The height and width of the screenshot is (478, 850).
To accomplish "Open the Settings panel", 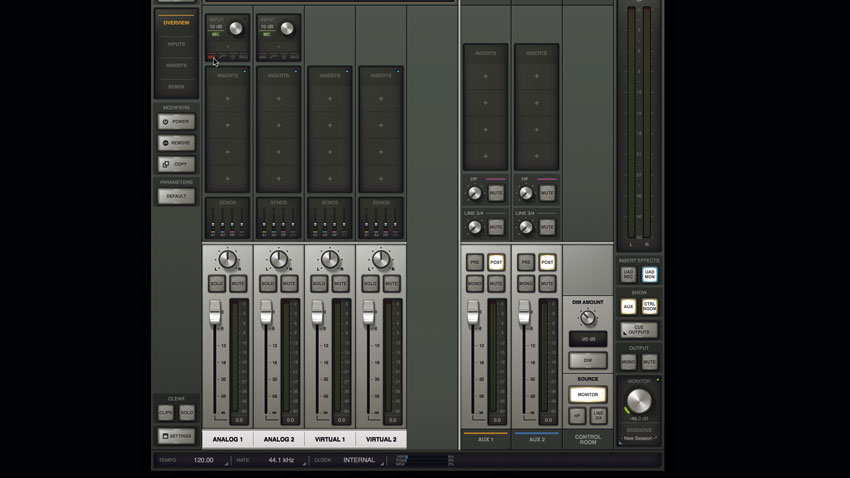I will point(176,436).
